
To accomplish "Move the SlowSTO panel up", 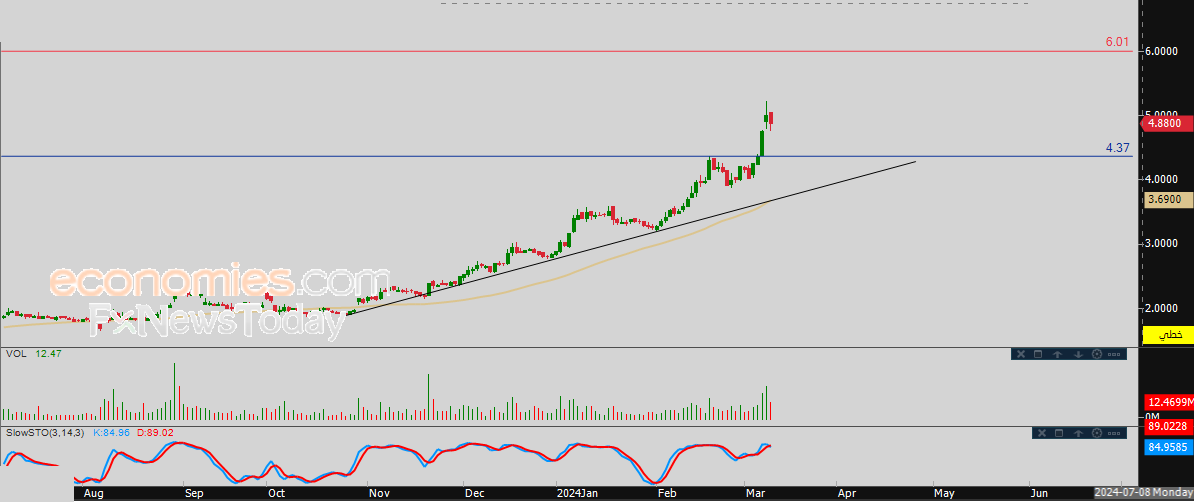I will (x=1078, y=433).
